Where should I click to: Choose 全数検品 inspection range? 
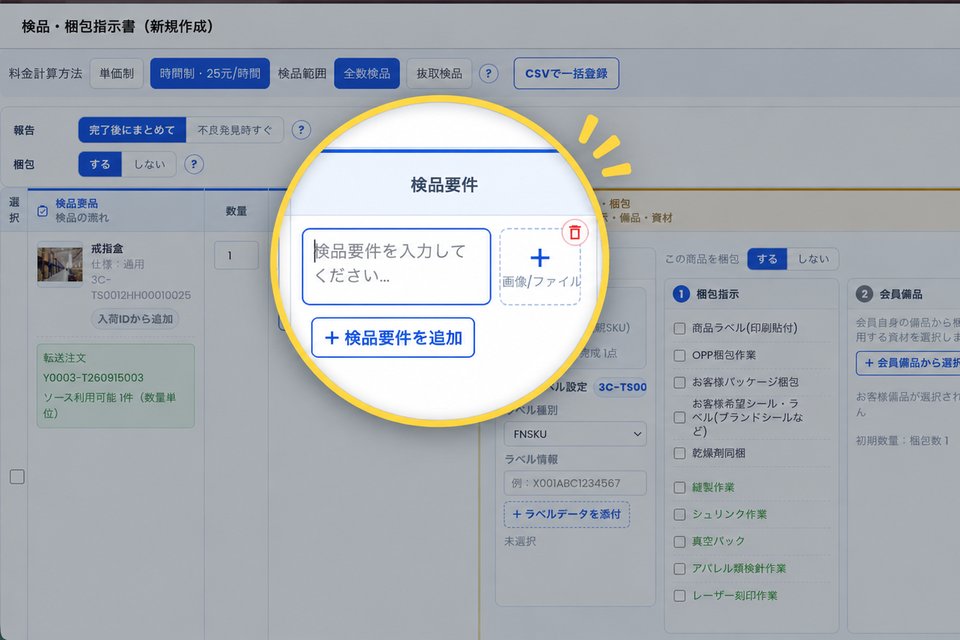pos(367,73)
